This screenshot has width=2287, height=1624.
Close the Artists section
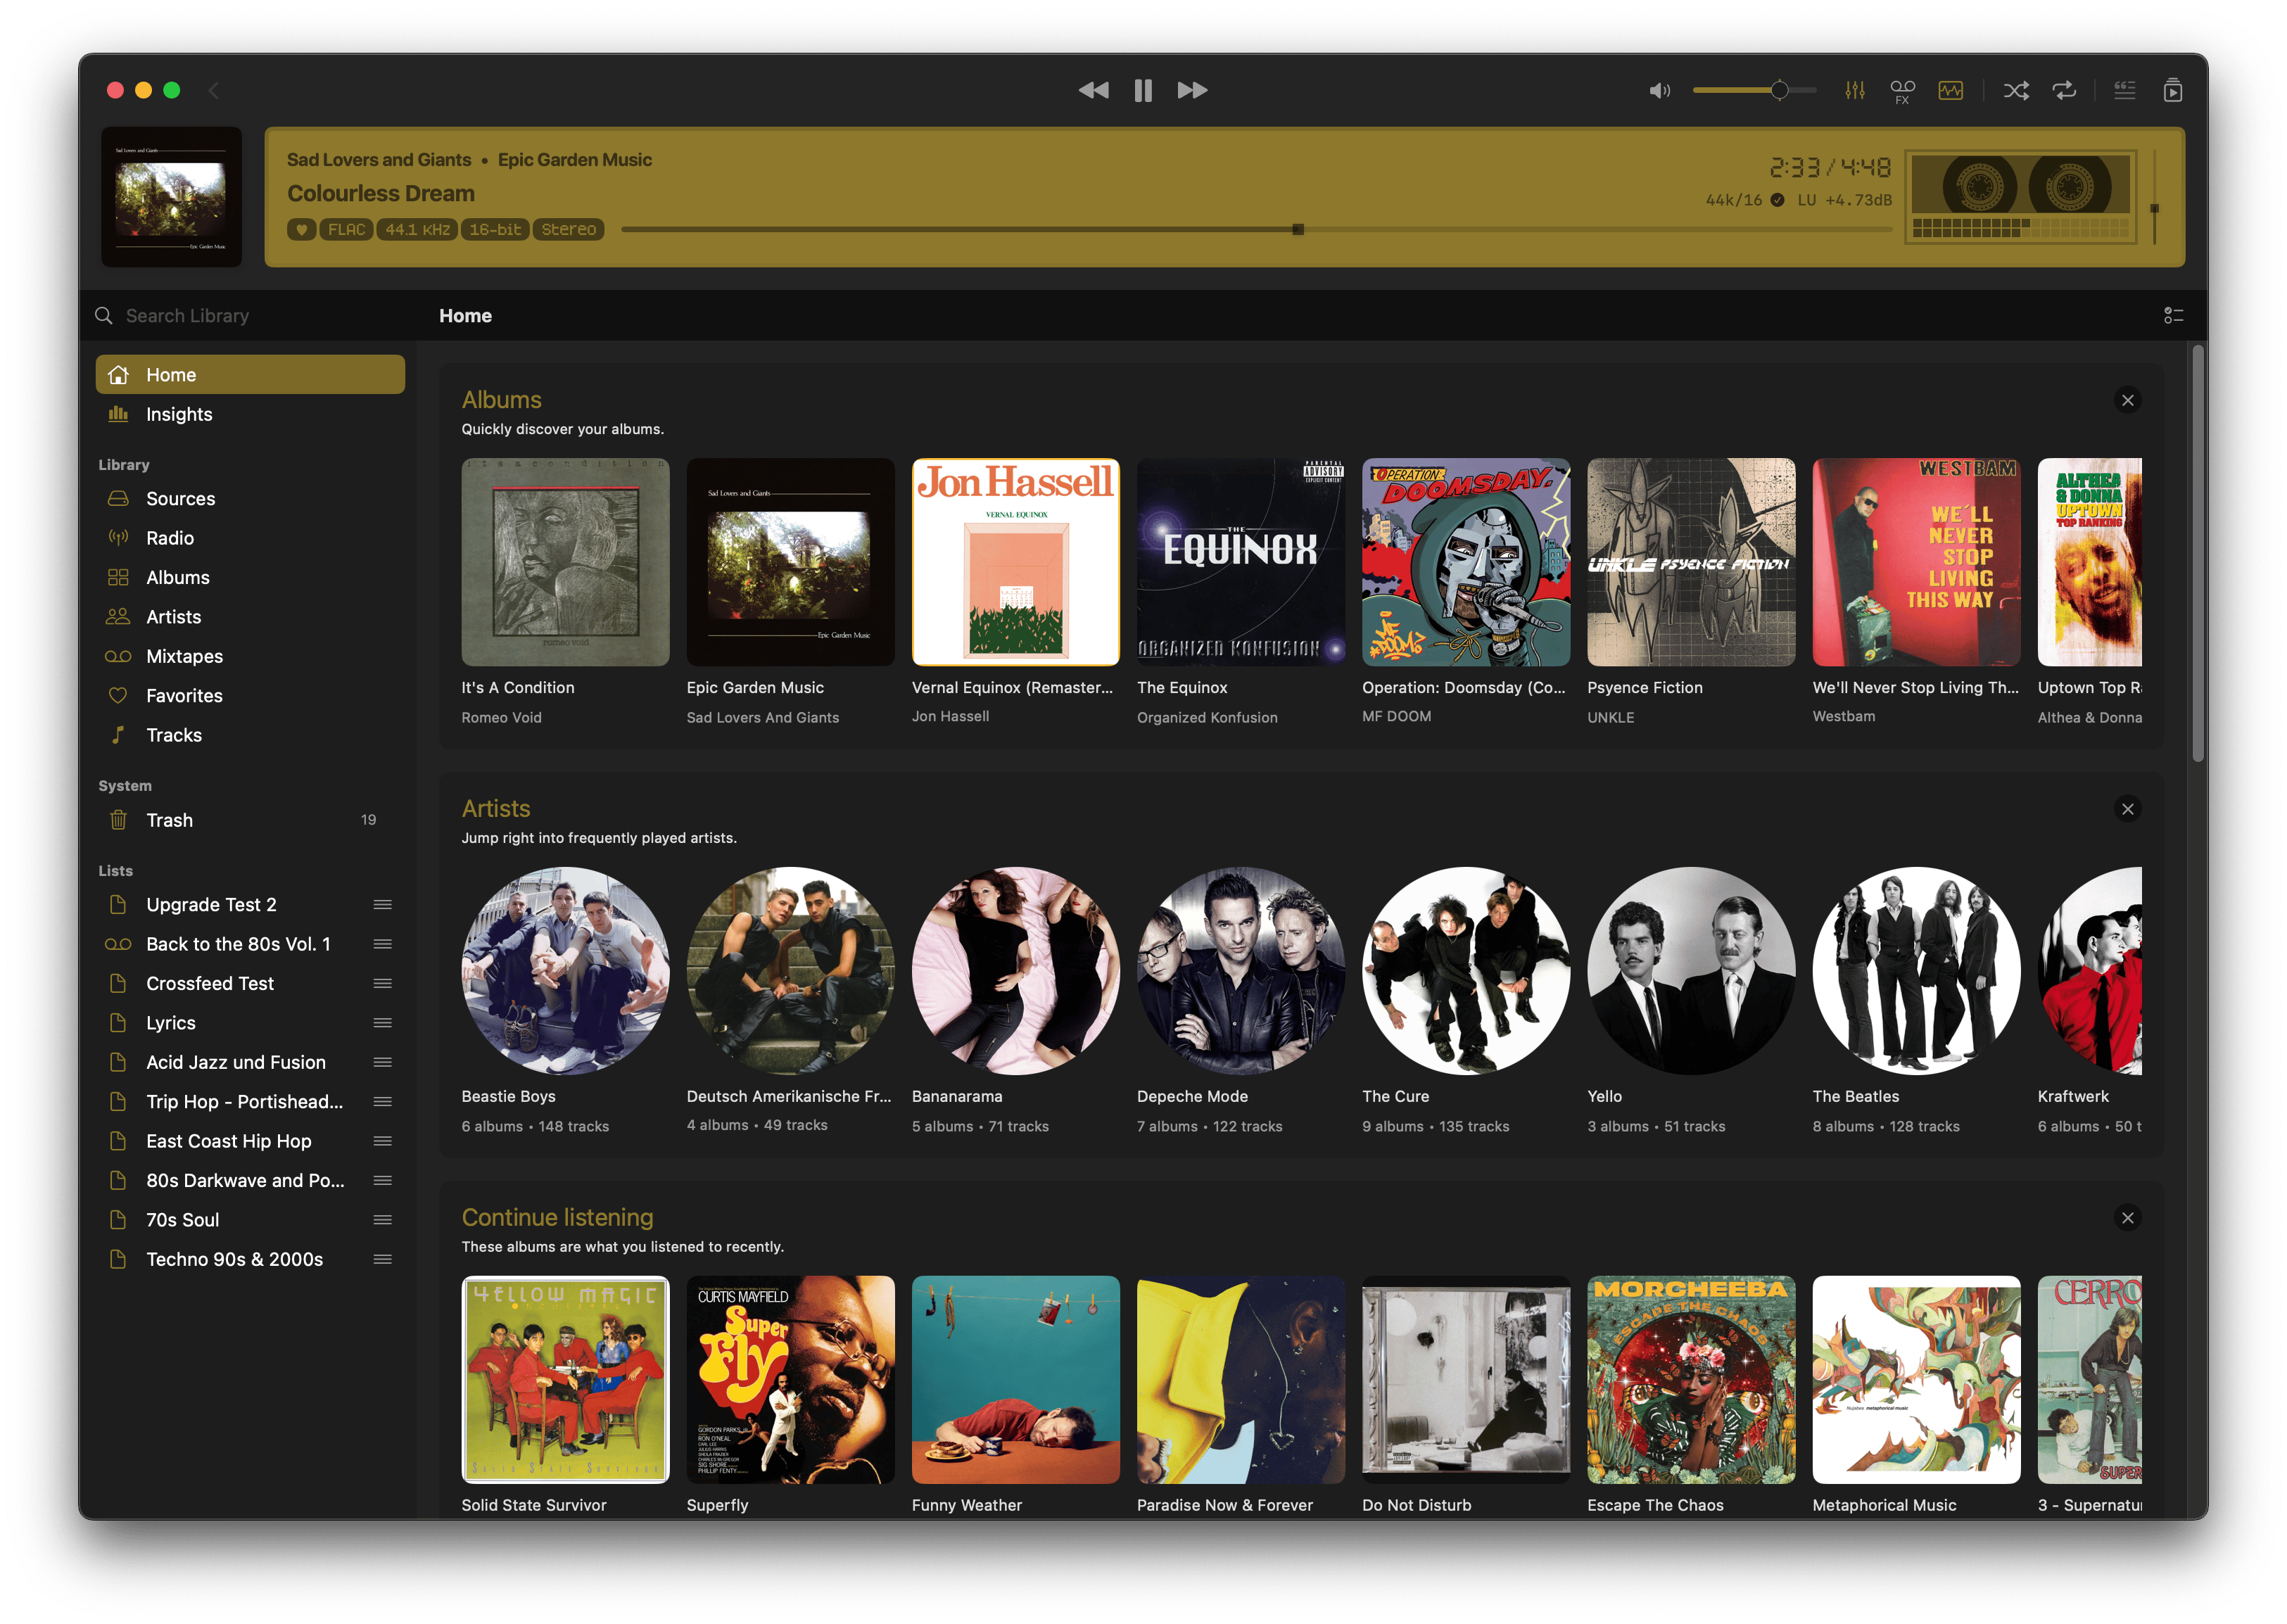[x=2128, y=809]
